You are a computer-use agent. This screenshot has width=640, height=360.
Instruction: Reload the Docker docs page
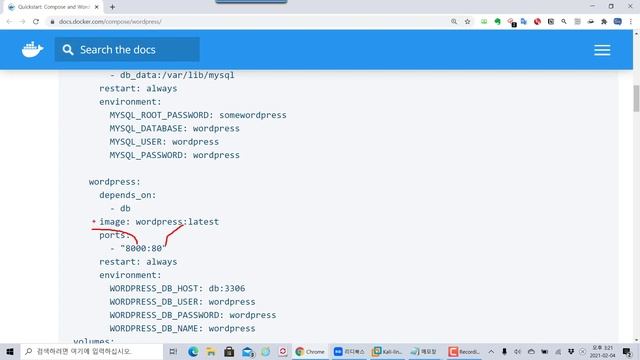coord(36,21)
